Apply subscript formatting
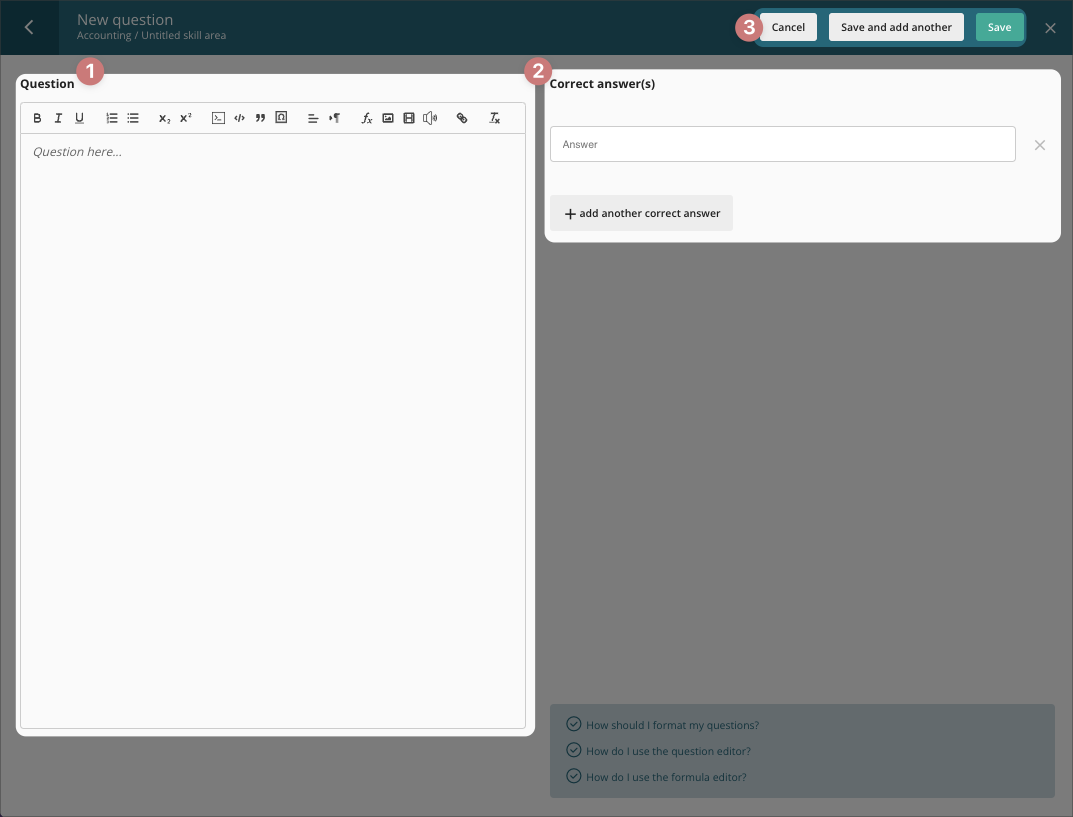Screen dimensions: 1073x817 (x=164, y=118)
